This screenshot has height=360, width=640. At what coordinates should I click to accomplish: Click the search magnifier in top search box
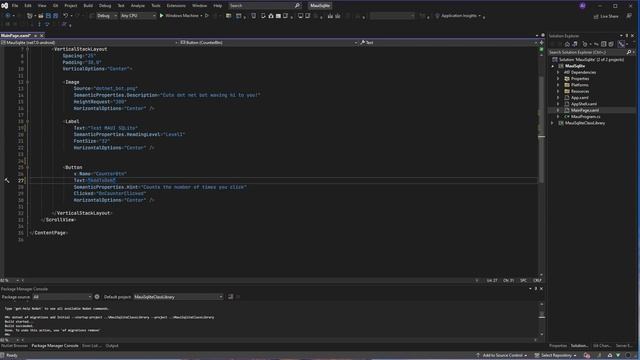[x=297, y=6]
